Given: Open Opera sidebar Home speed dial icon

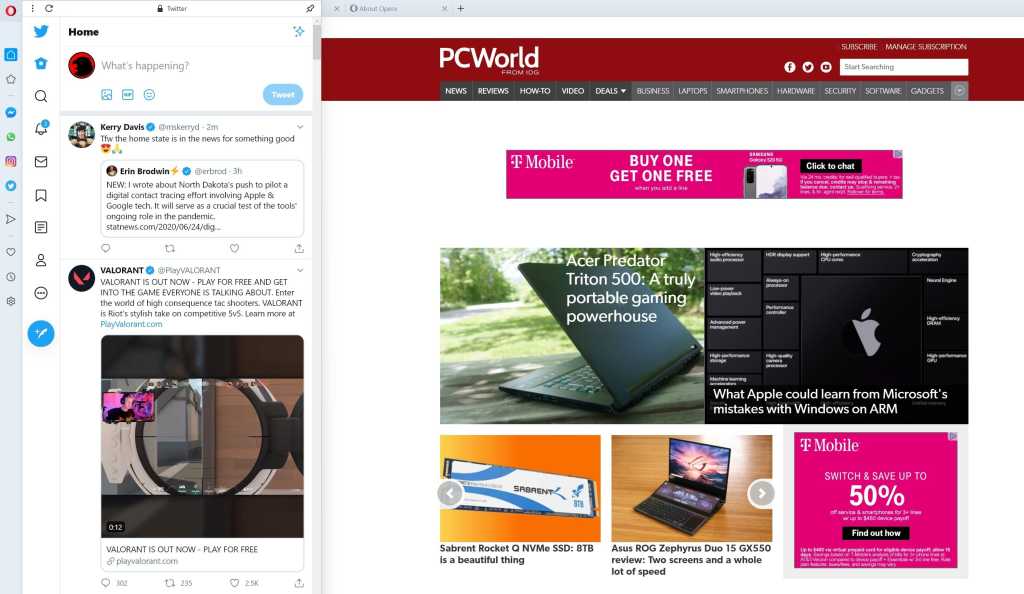Looking at the screenshot, I should click(10, 55).
